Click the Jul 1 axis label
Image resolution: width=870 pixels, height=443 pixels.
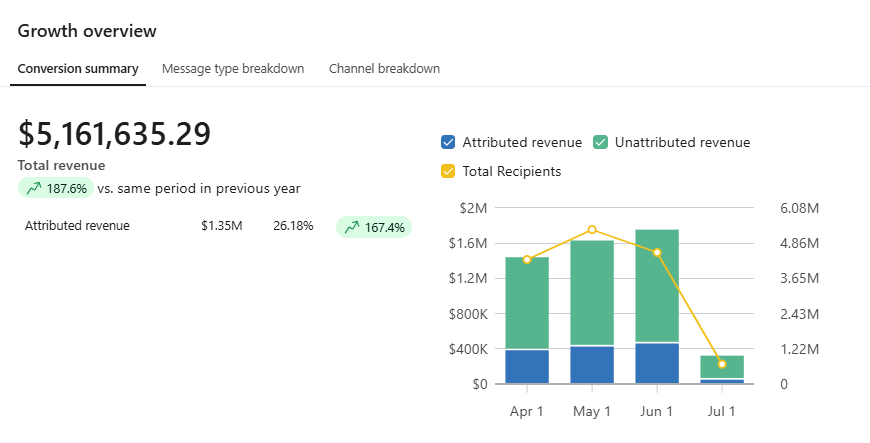pyautogui.click(x=721, y=411)
